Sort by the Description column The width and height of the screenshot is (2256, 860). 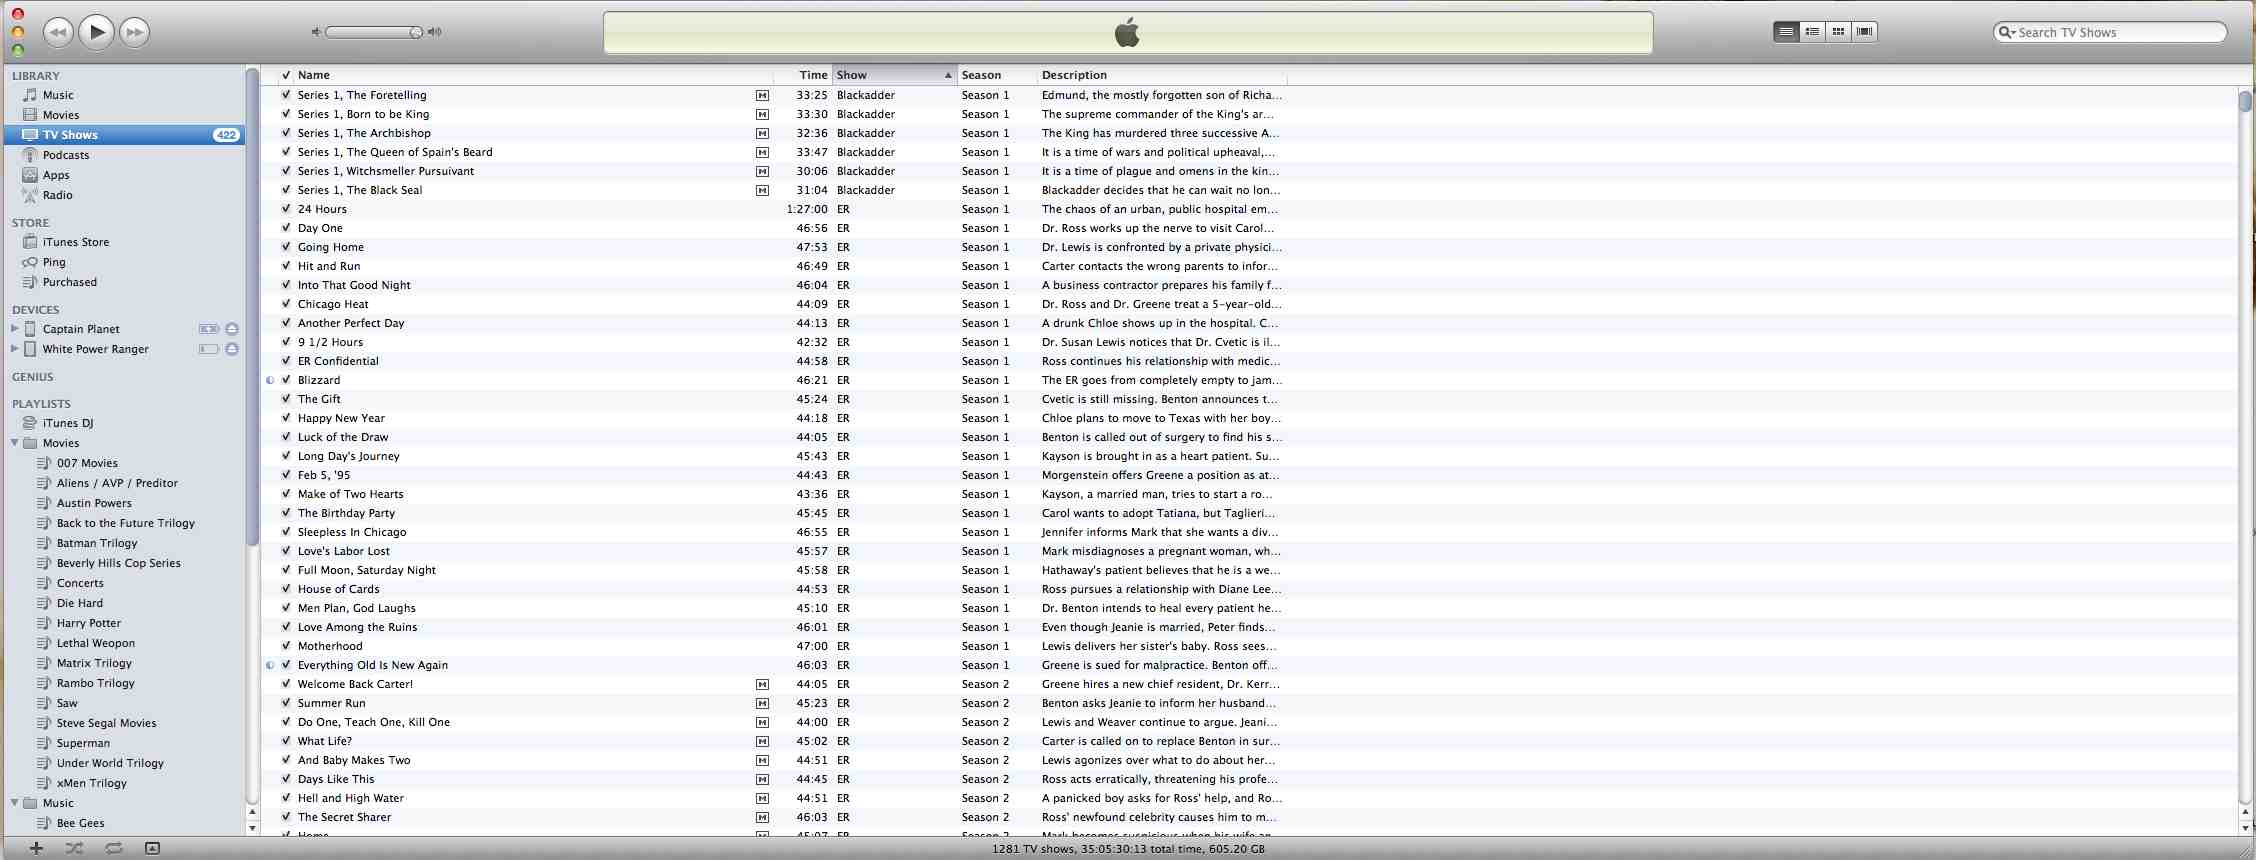1162,75
